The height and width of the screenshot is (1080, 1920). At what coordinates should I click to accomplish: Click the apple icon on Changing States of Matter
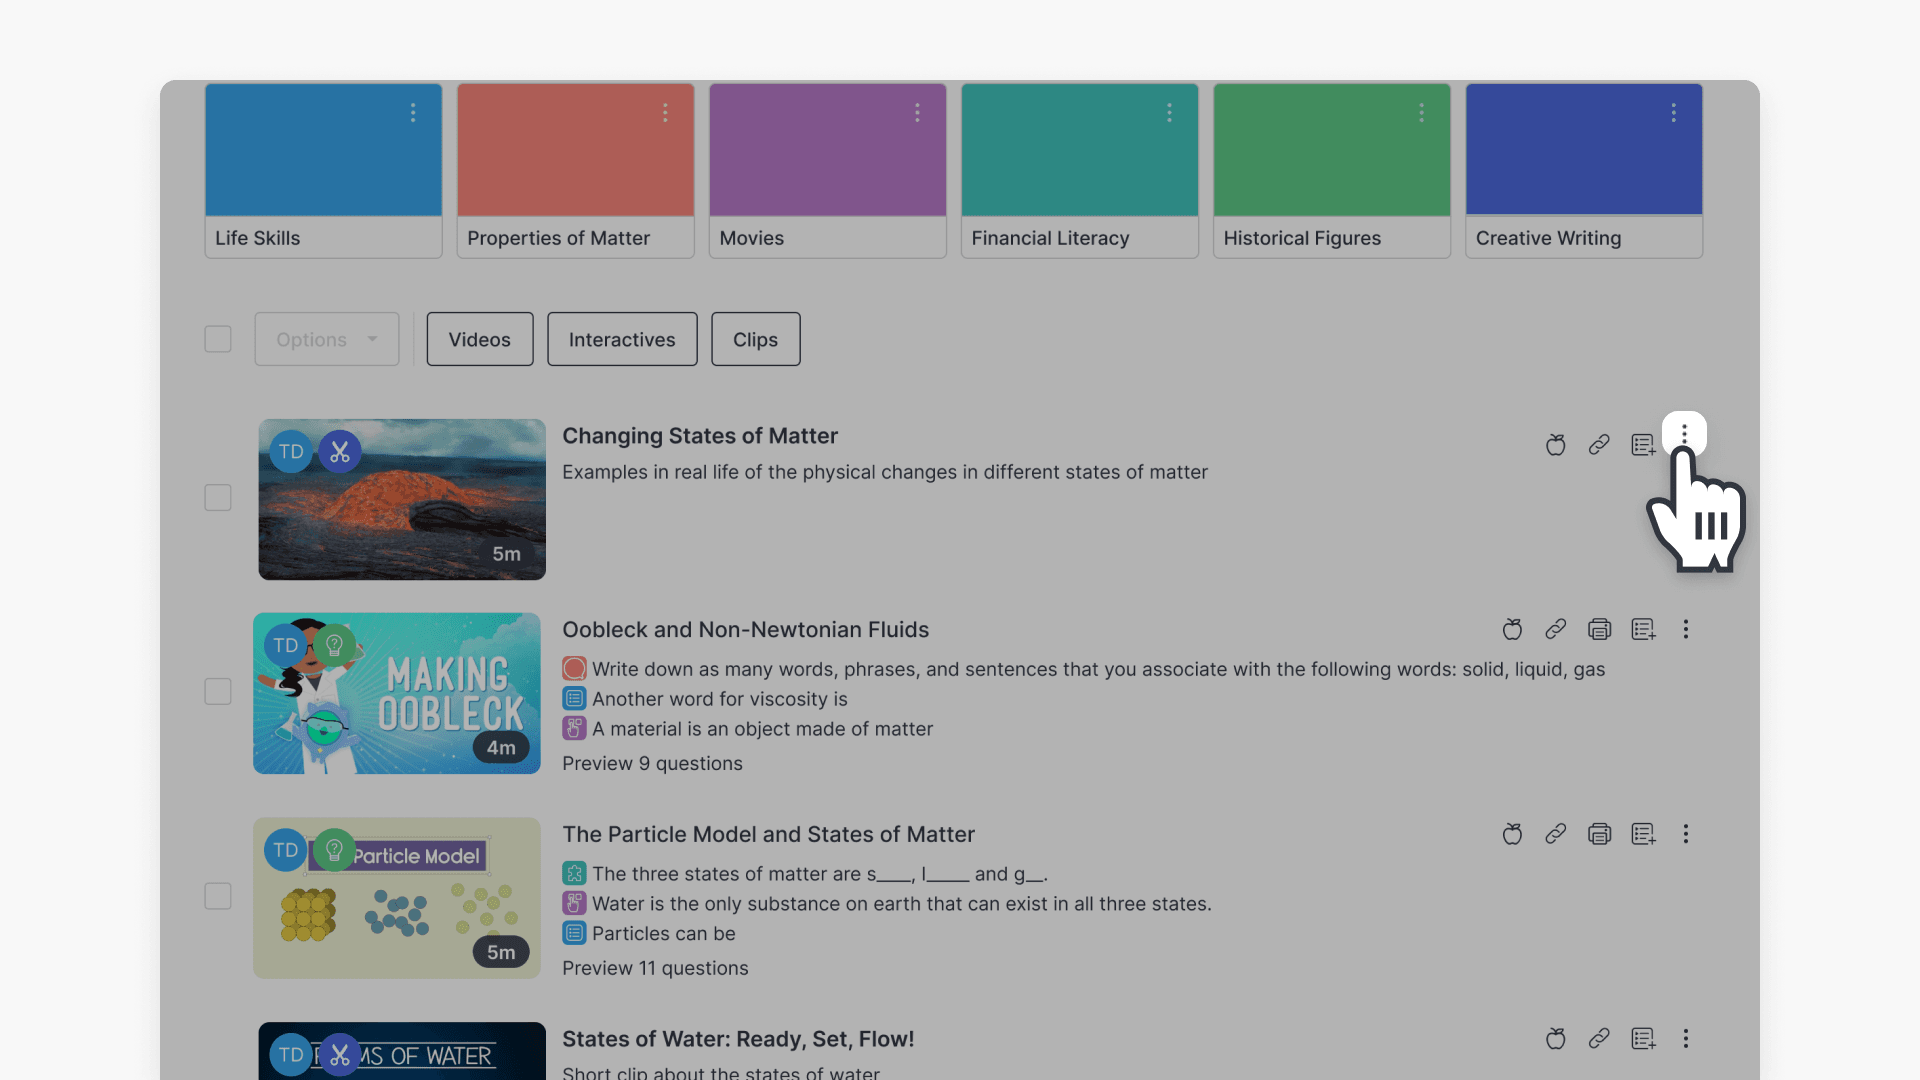1555,445
